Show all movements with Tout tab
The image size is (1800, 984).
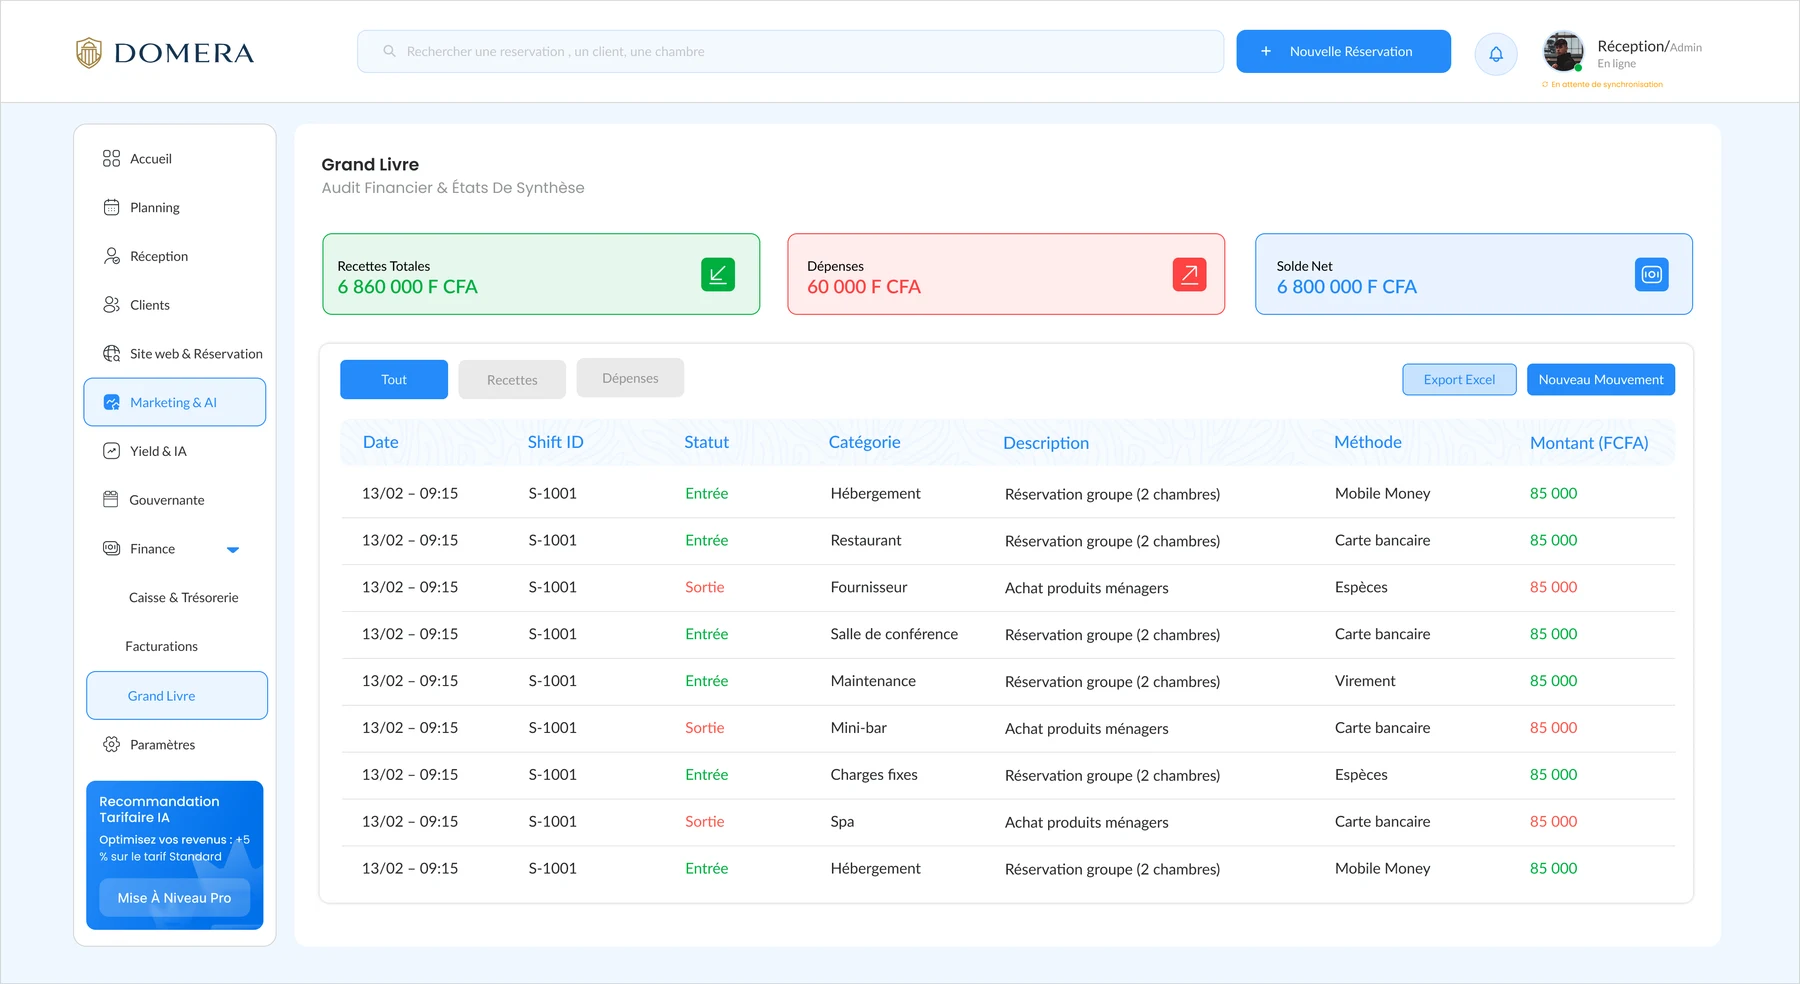click(394, 379)
